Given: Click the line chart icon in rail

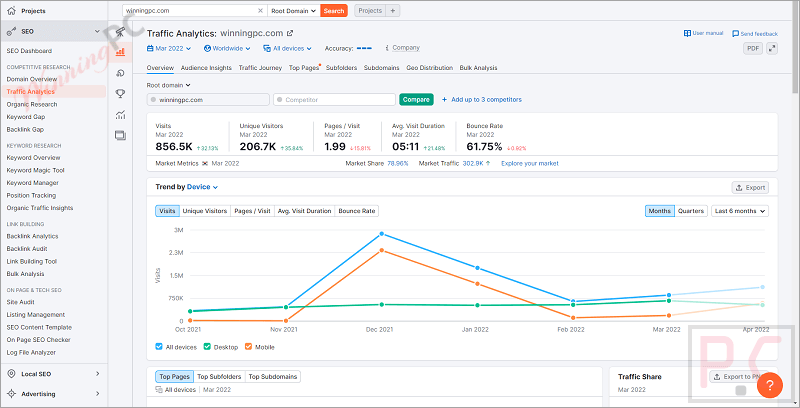Looking at the screenshot, I should (x=120, y=115).
